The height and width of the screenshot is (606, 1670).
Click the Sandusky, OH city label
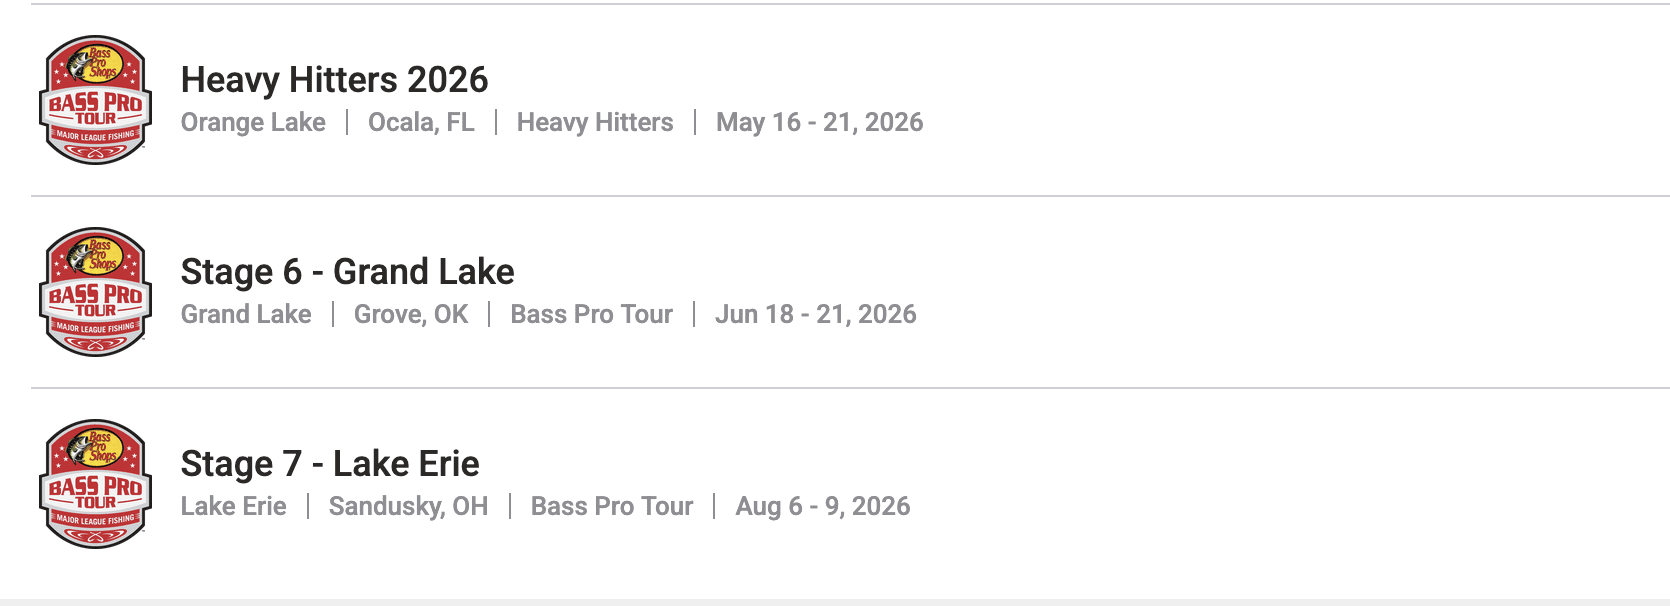tap(408, 506)
